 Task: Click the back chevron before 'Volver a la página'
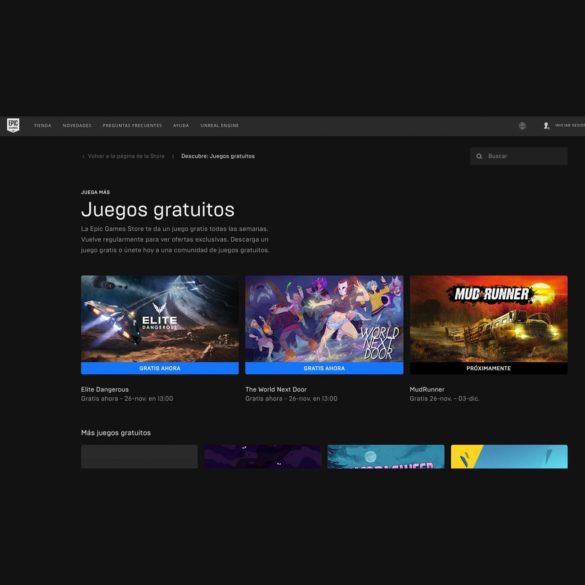(83, 156)
